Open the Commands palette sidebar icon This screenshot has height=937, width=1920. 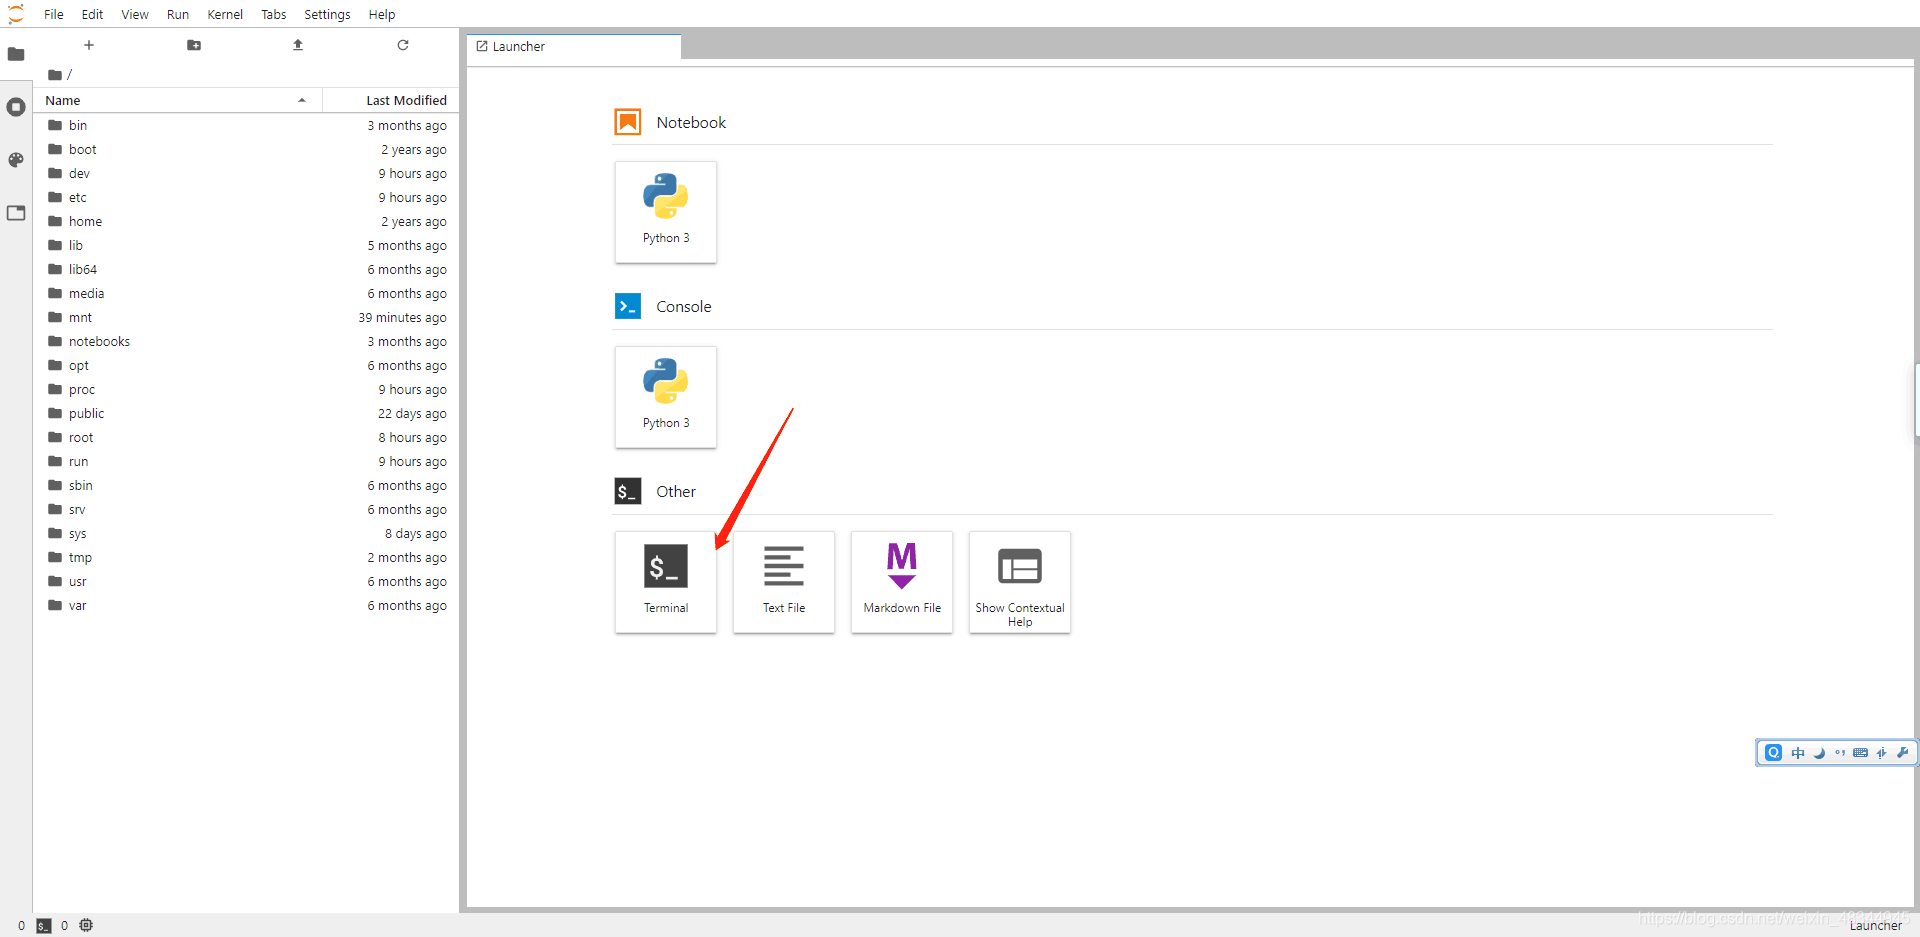[16, 160]
